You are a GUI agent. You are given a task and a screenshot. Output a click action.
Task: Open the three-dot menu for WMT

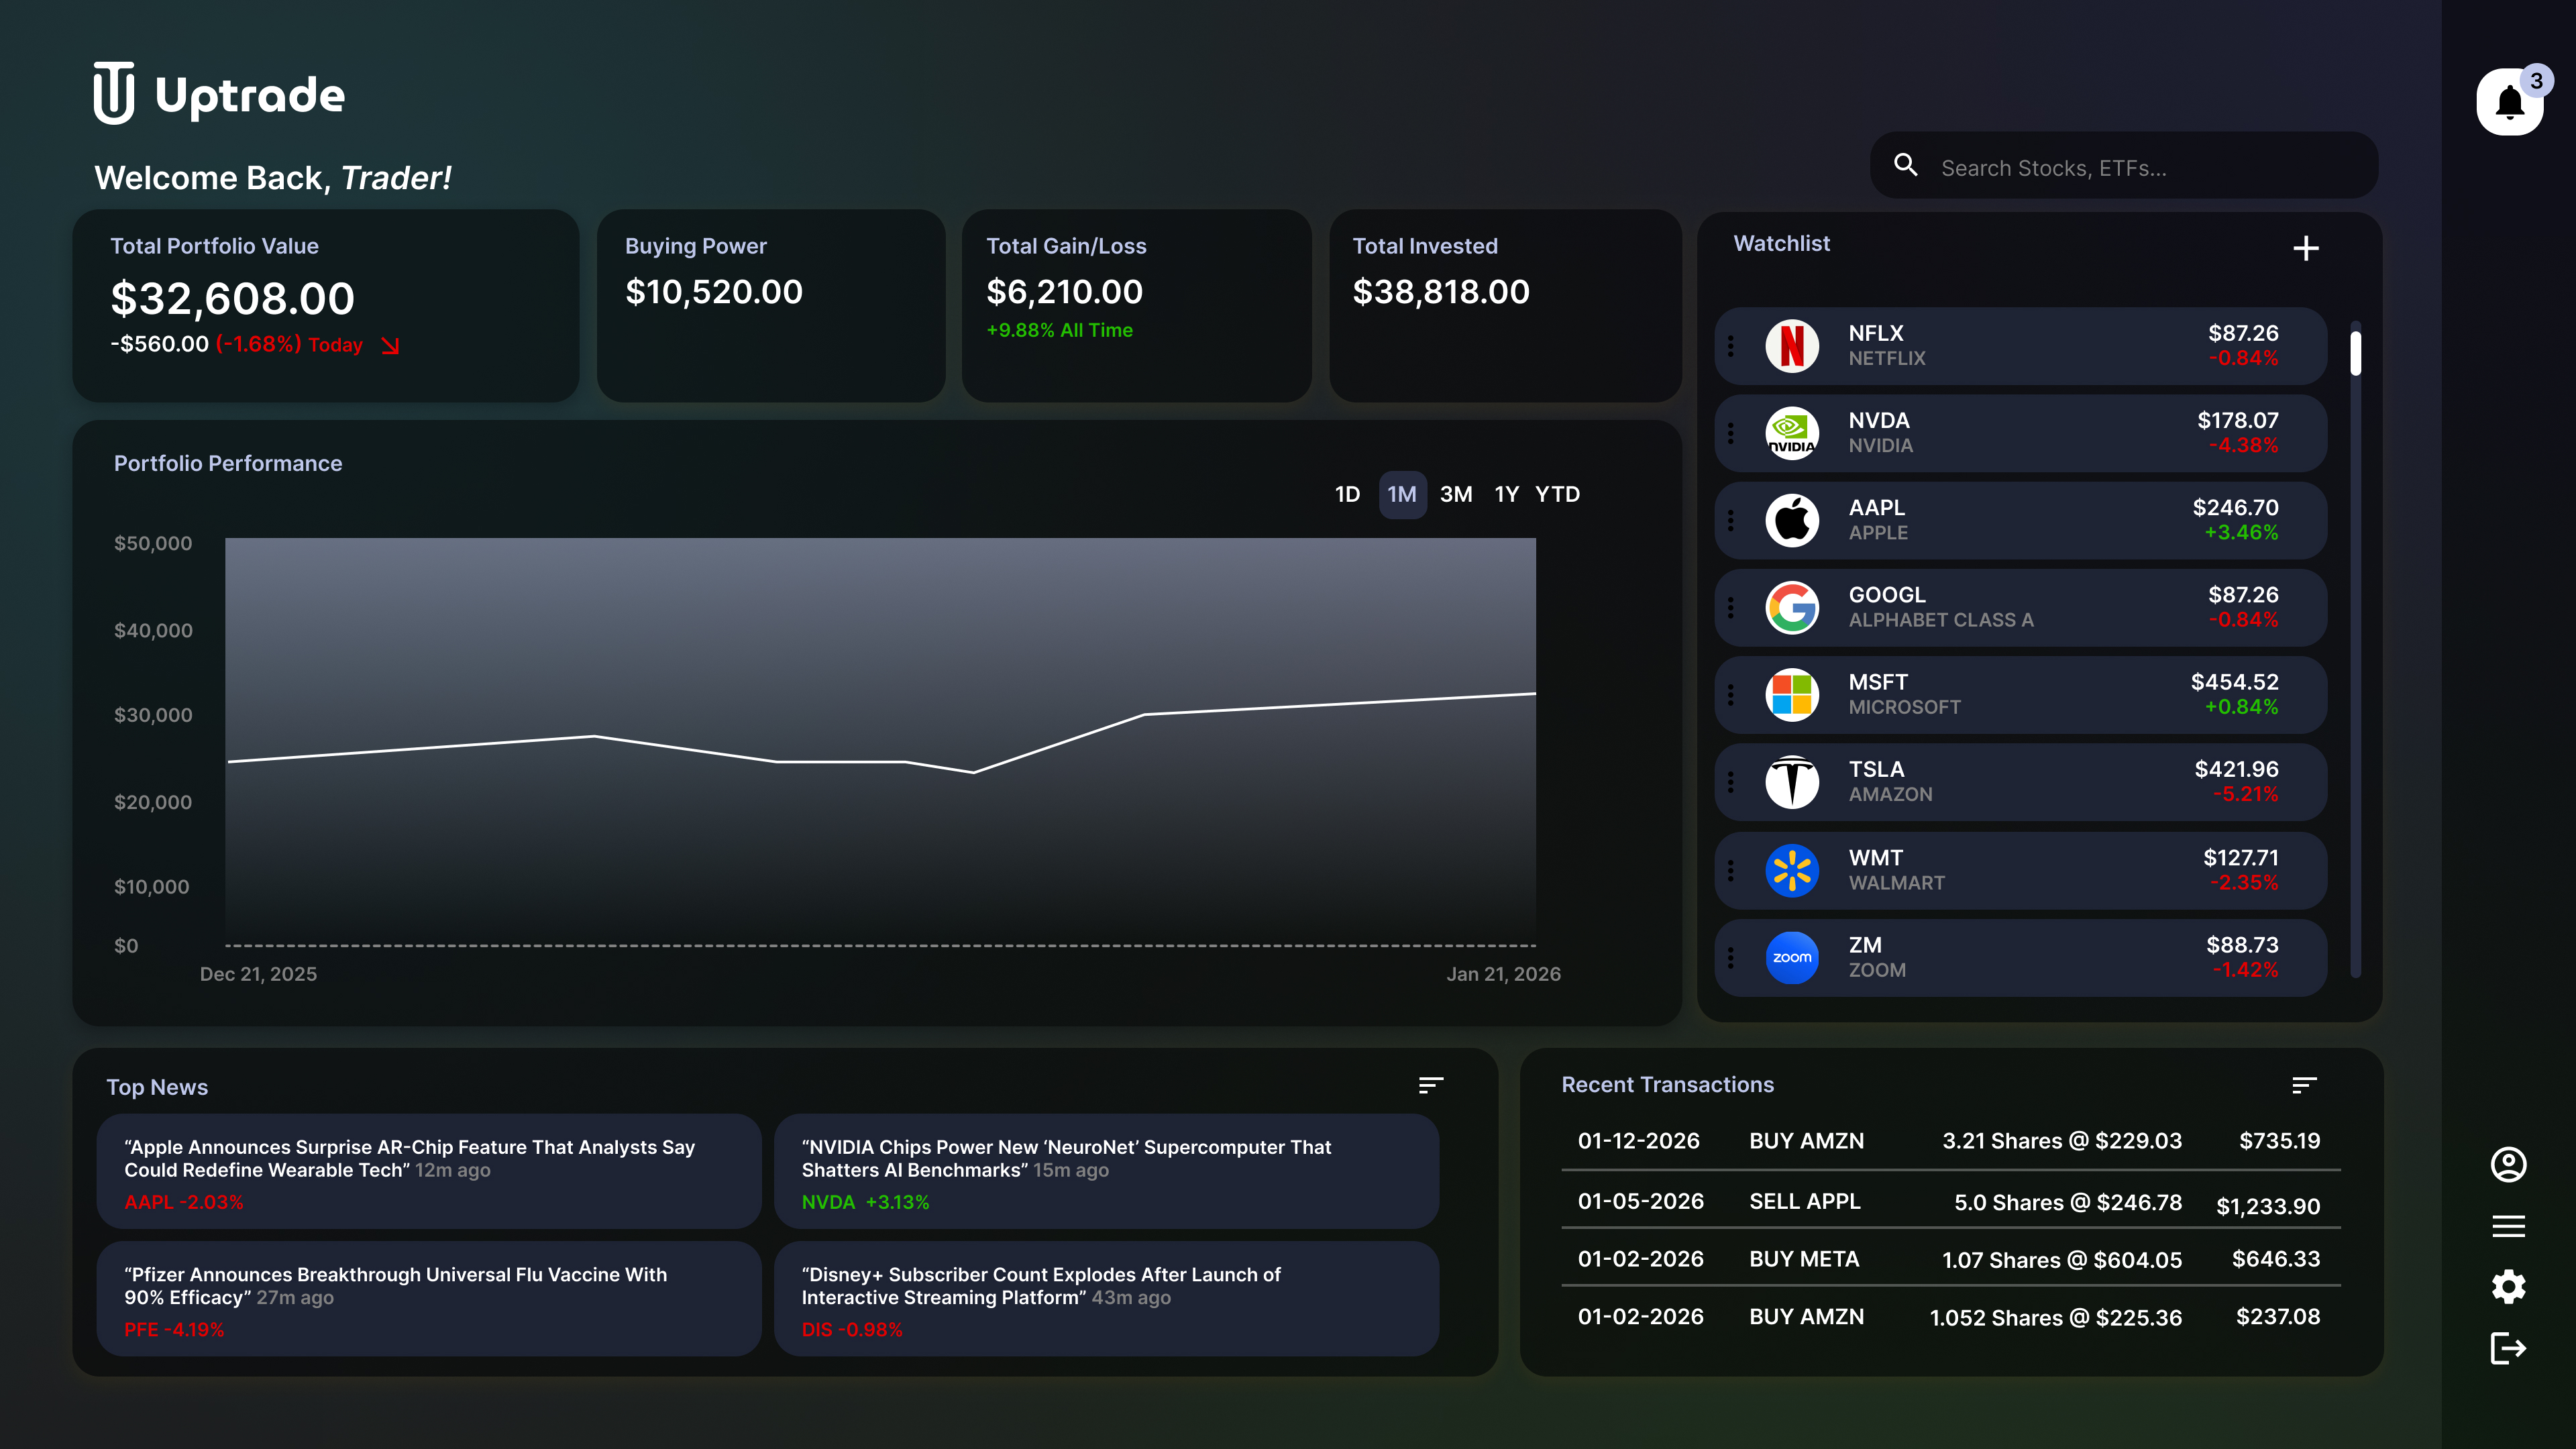pyautogui.click(x=1731, y=870)
